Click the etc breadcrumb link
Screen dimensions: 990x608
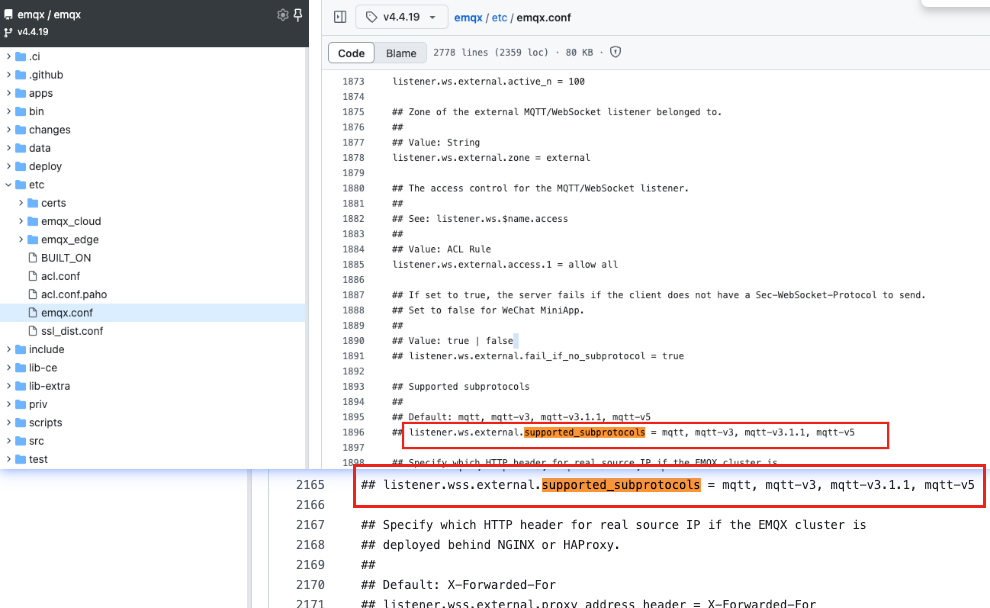tap(499, 18)
